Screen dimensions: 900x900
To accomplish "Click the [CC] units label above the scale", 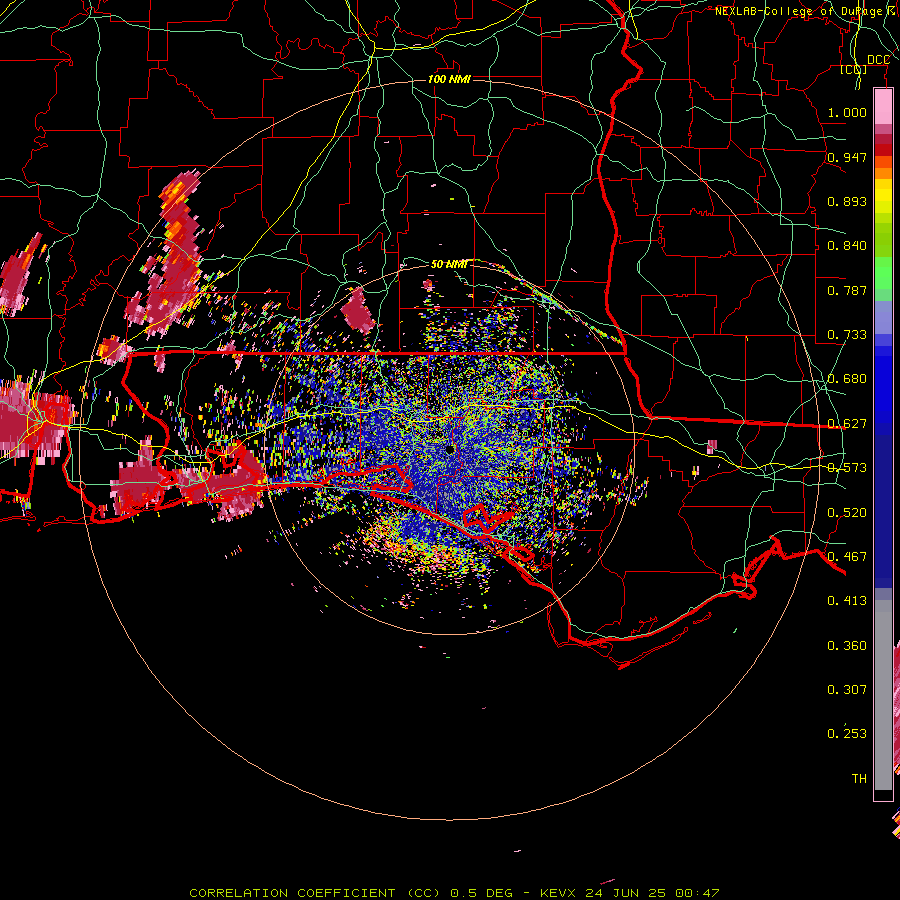I will (853, 69).
